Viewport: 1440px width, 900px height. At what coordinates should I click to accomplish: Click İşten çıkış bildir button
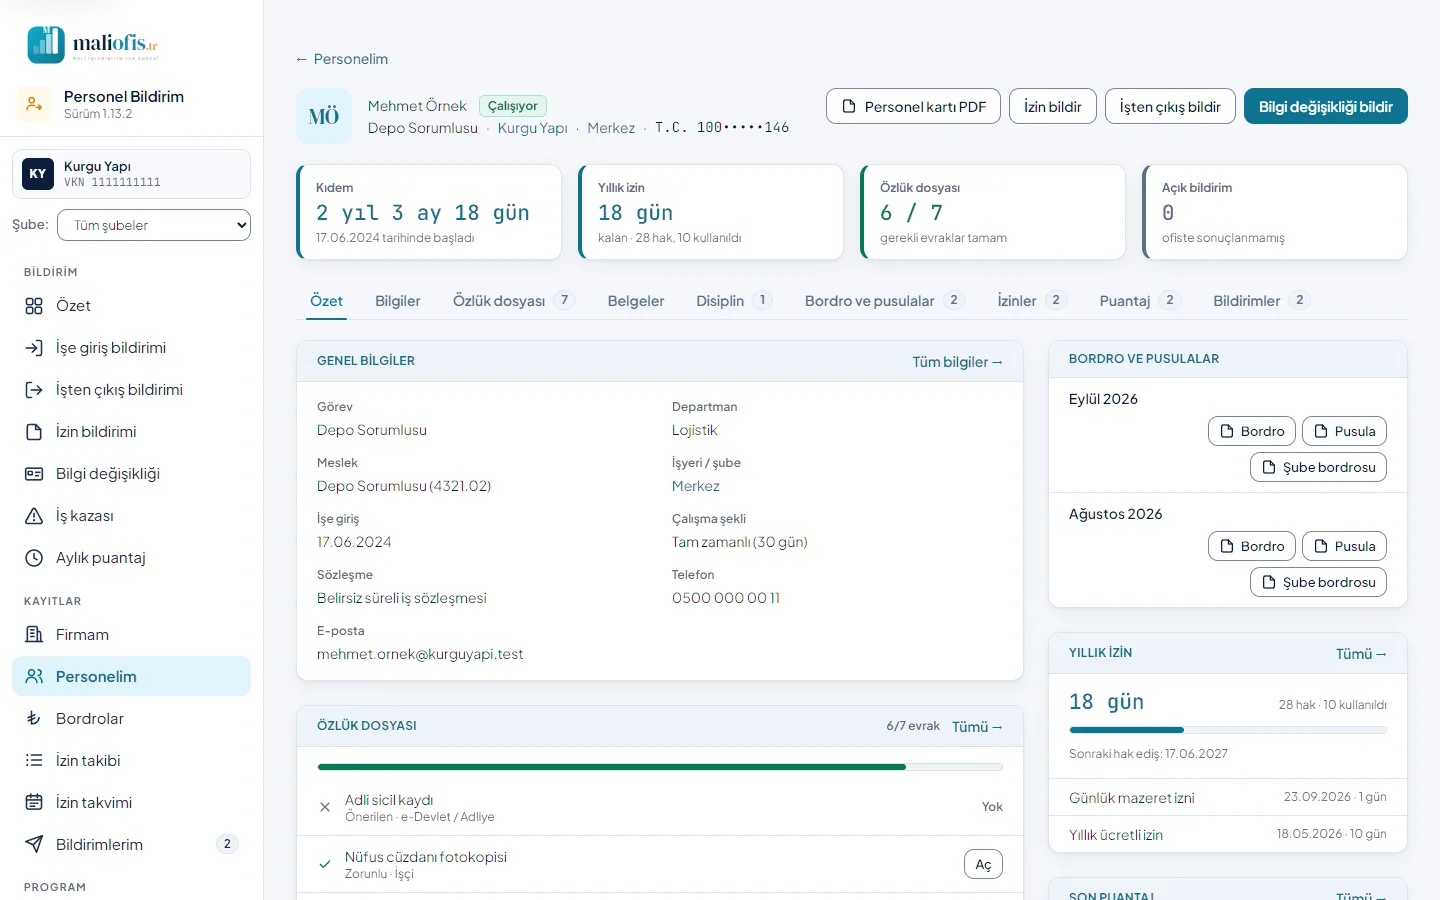pyautogui.click(x=1170, y=107)
